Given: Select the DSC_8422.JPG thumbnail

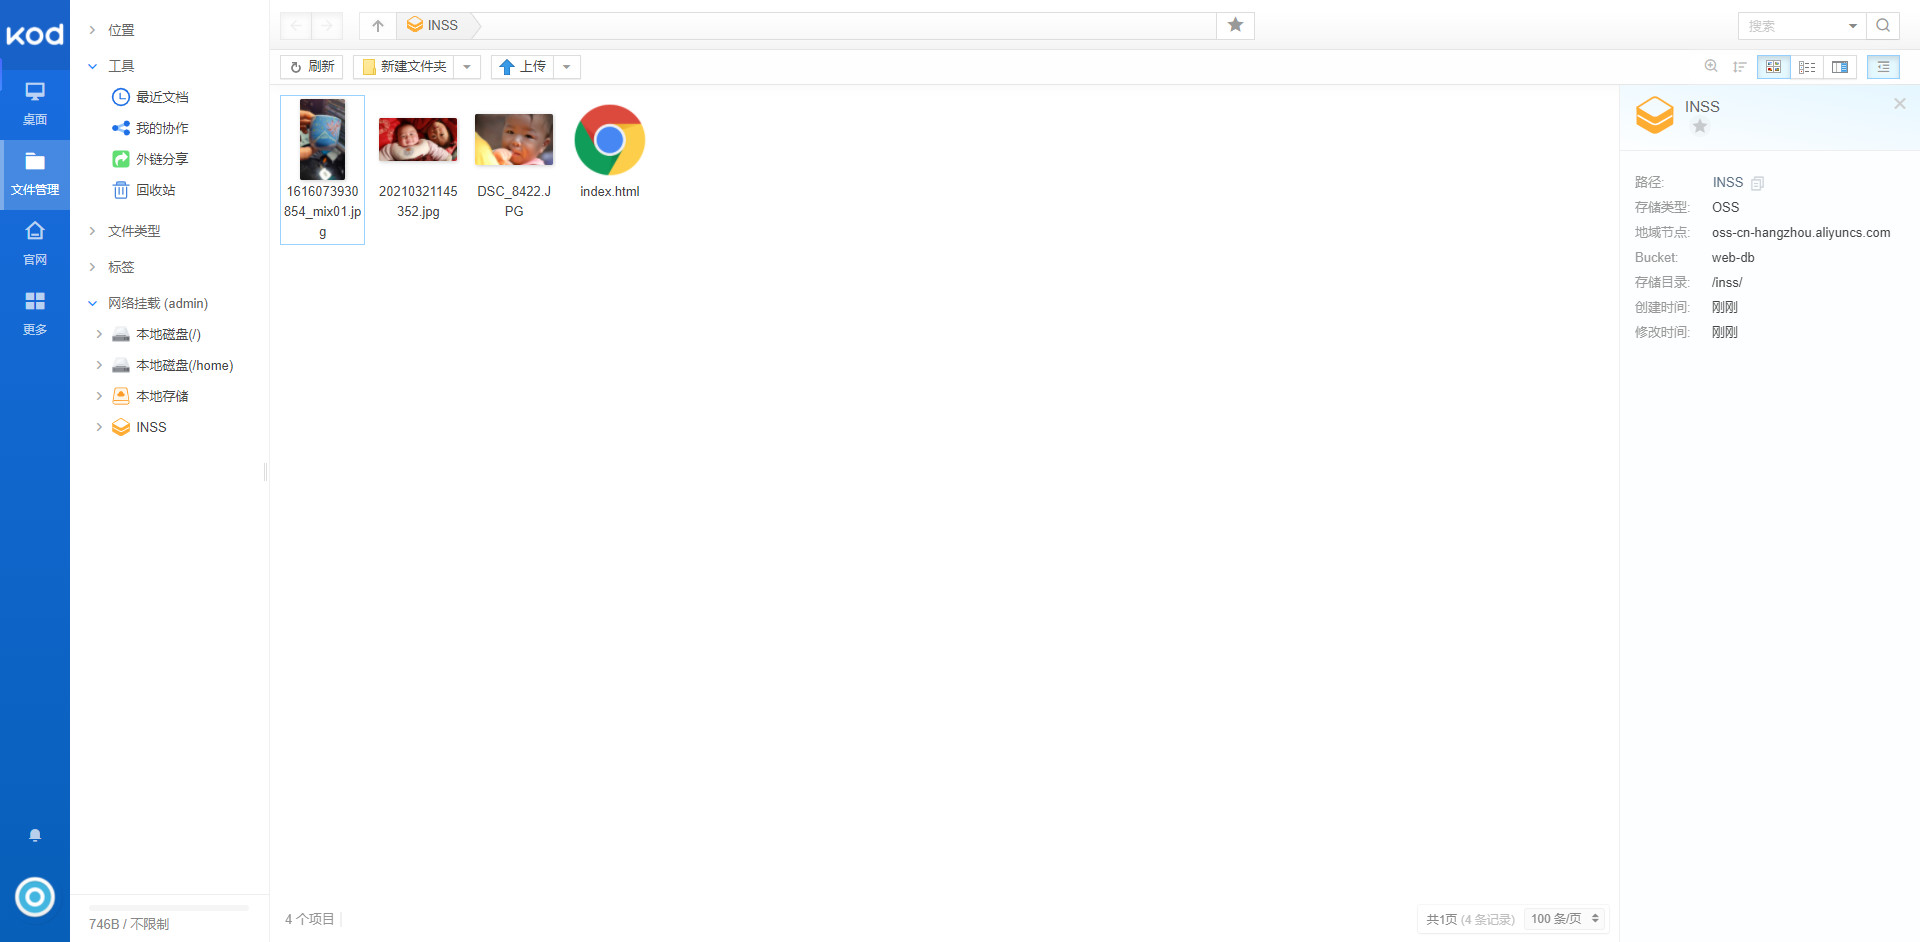Looking at the screenshot, I should [514, 140].
